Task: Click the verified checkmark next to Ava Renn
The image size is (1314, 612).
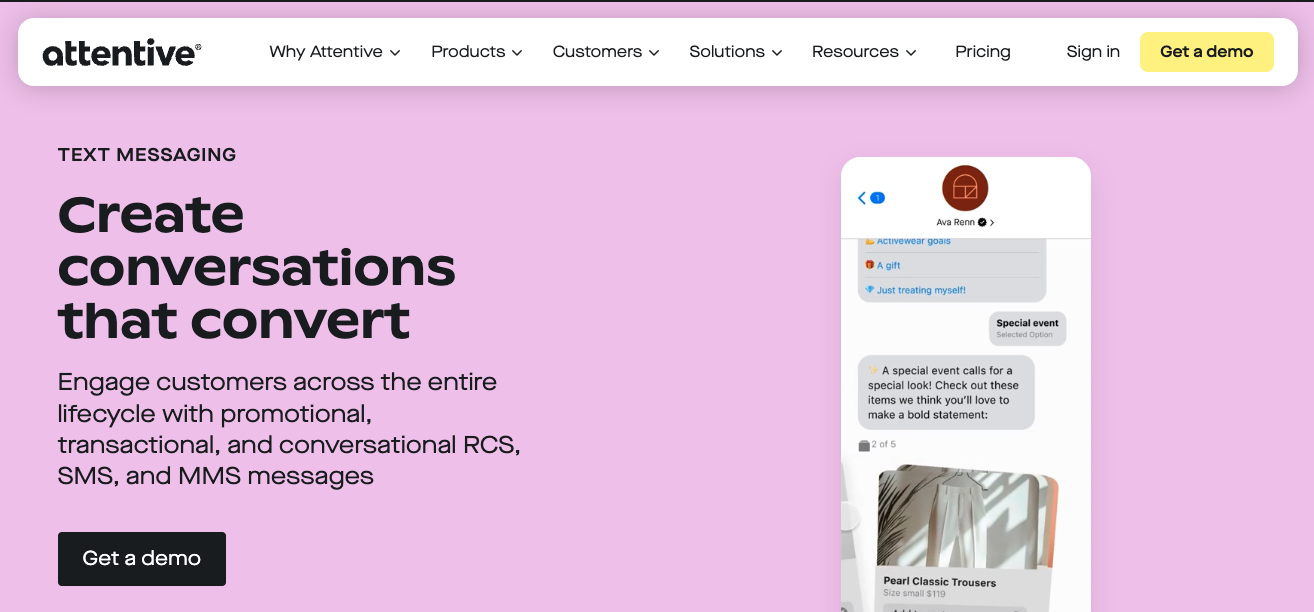Action: pyautogui.click(x=982, y=222)
